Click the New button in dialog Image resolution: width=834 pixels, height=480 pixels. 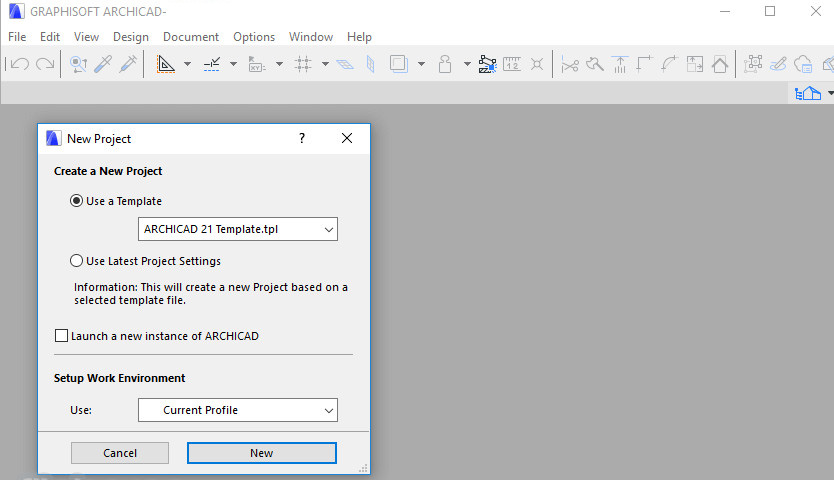point(262,453)
